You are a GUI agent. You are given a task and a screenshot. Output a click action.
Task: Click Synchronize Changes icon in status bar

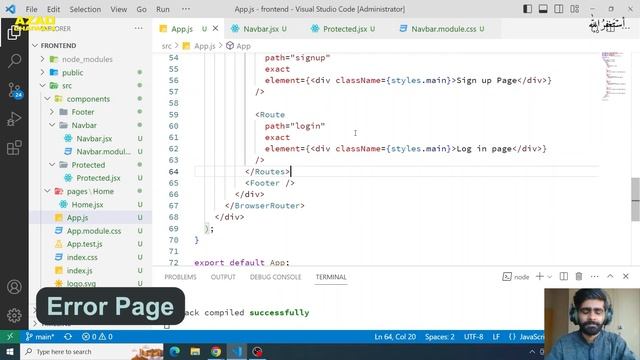click(x=68, y=337)
